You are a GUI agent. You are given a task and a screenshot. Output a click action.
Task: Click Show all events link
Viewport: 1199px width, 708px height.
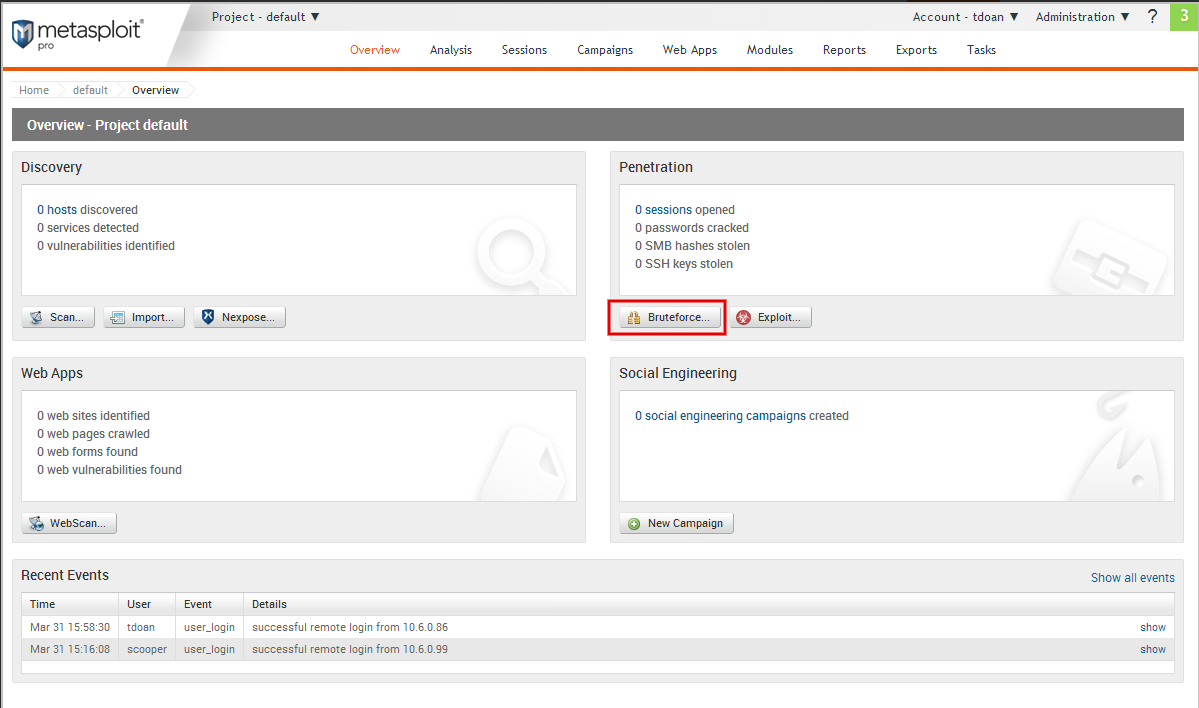1132,578
